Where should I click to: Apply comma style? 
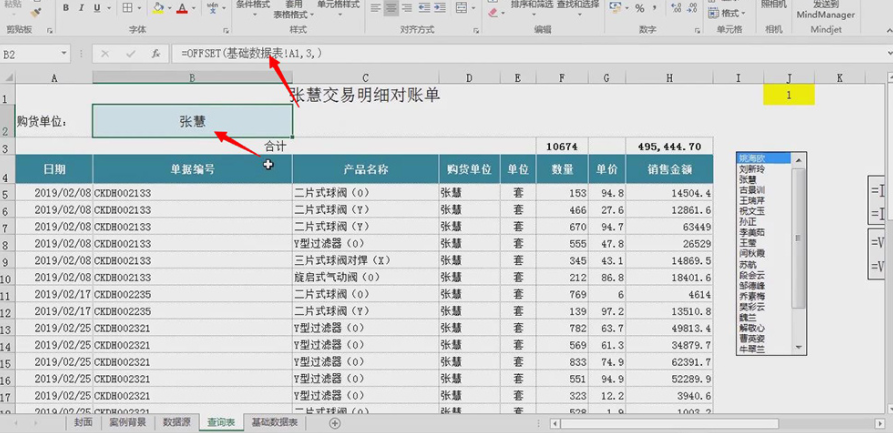(656, 8)
